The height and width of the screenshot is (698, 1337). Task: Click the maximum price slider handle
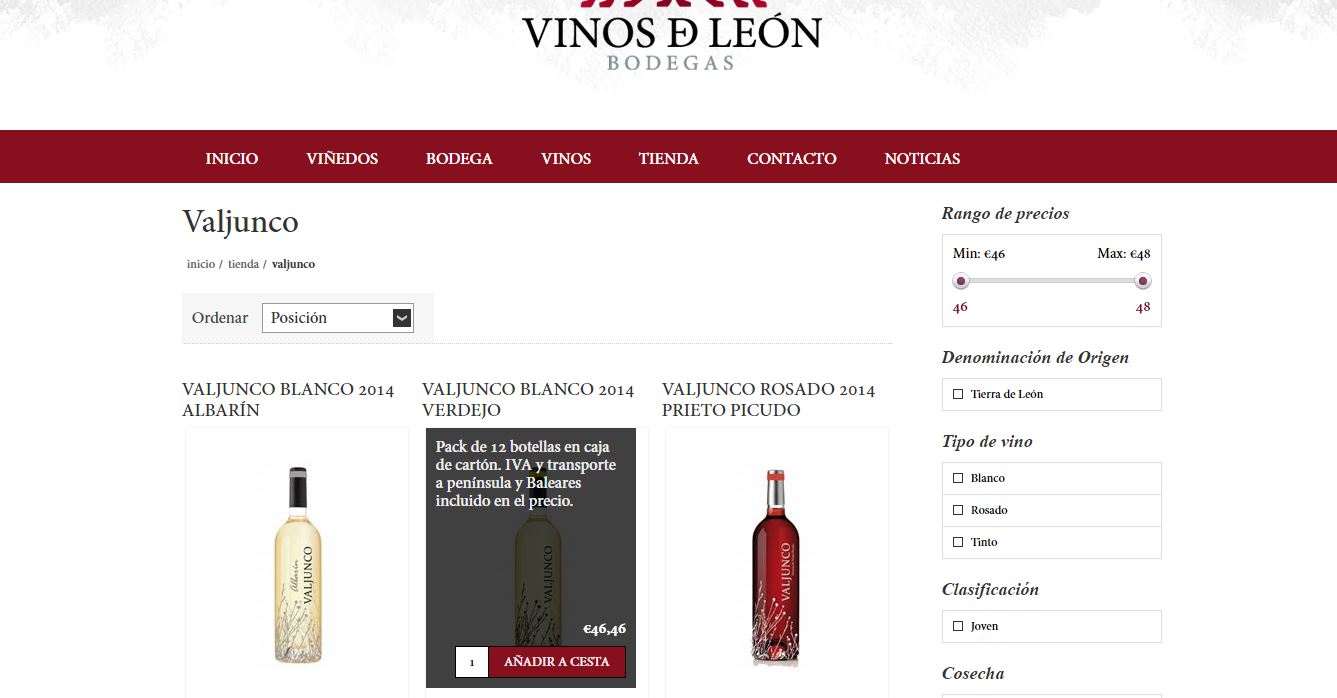tap(1143, 281)
